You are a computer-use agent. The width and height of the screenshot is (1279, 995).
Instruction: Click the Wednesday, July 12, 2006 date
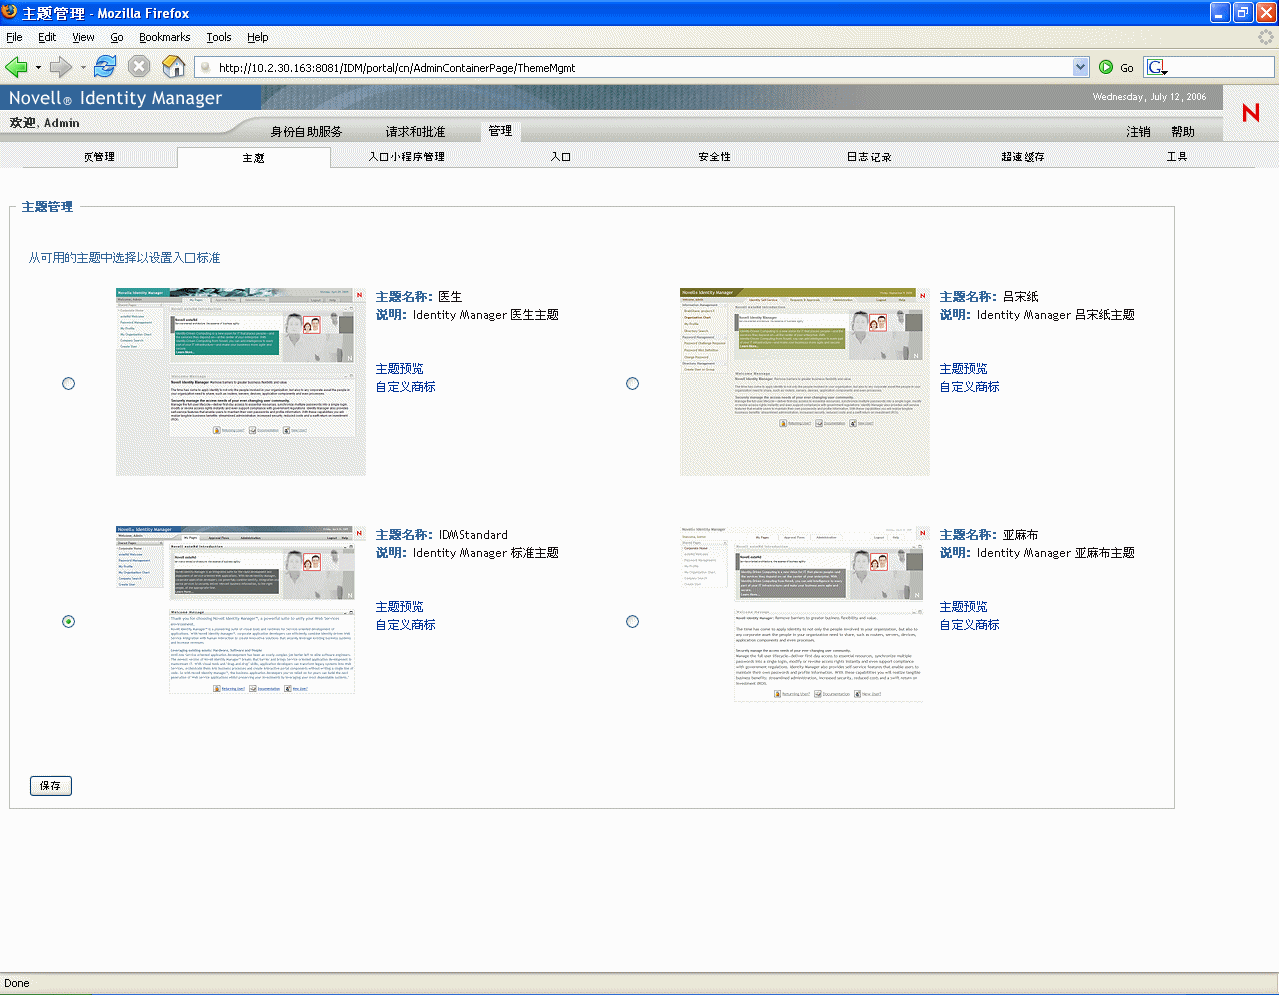[1149, 97]
